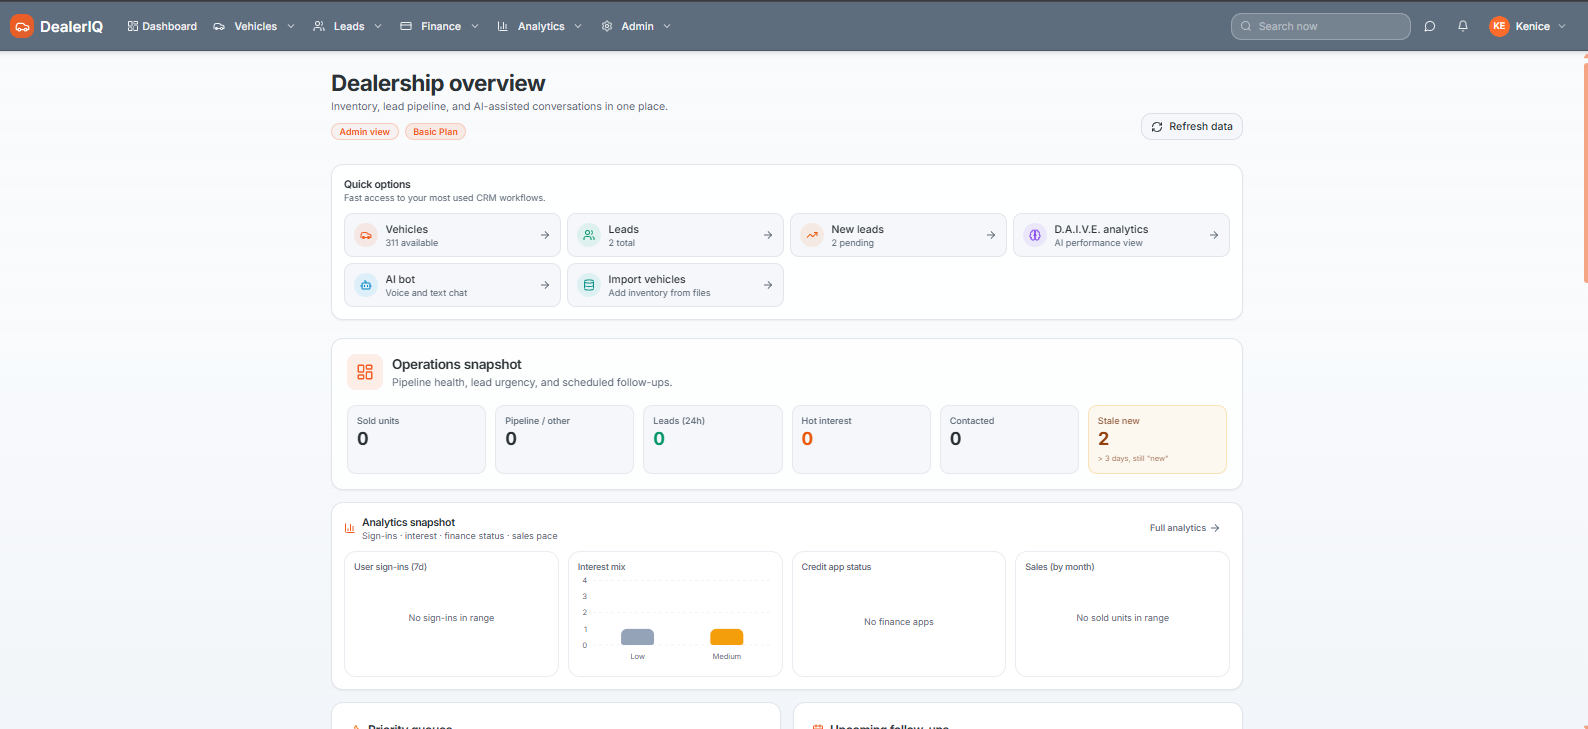1588x729 pixels.
Task: Expand the Analytics menu chevron
Action: [x=578, y=26]
